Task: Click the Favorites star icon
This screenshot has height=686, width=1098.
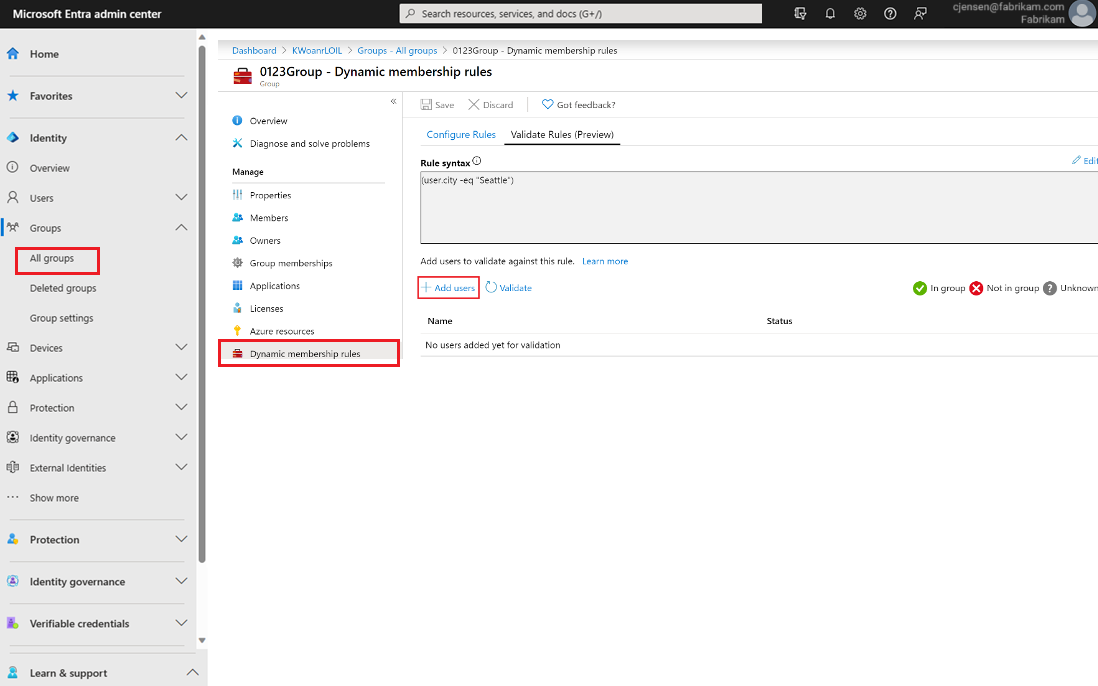Action: (13, 95)
